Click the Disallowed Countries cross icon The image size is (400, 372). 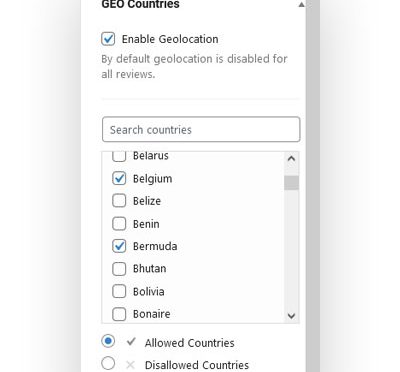pos(130,365)
